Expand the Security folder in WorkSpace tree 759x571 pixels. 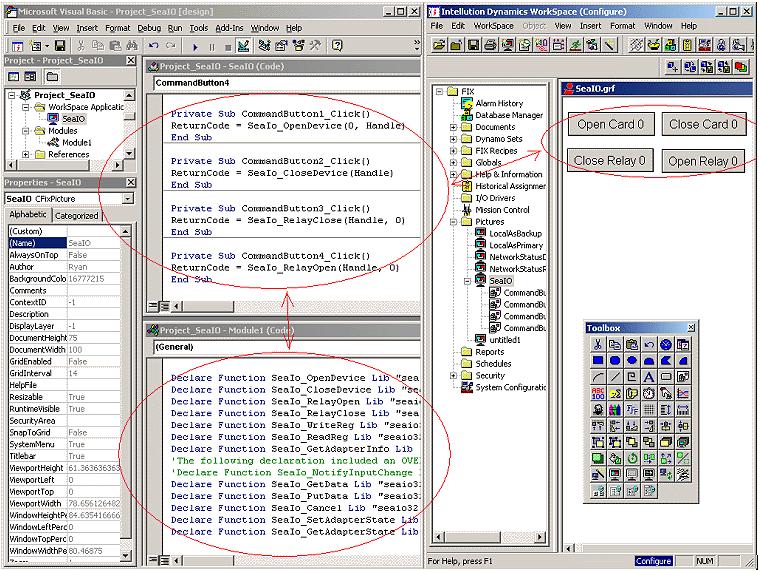tap(454, 376)
